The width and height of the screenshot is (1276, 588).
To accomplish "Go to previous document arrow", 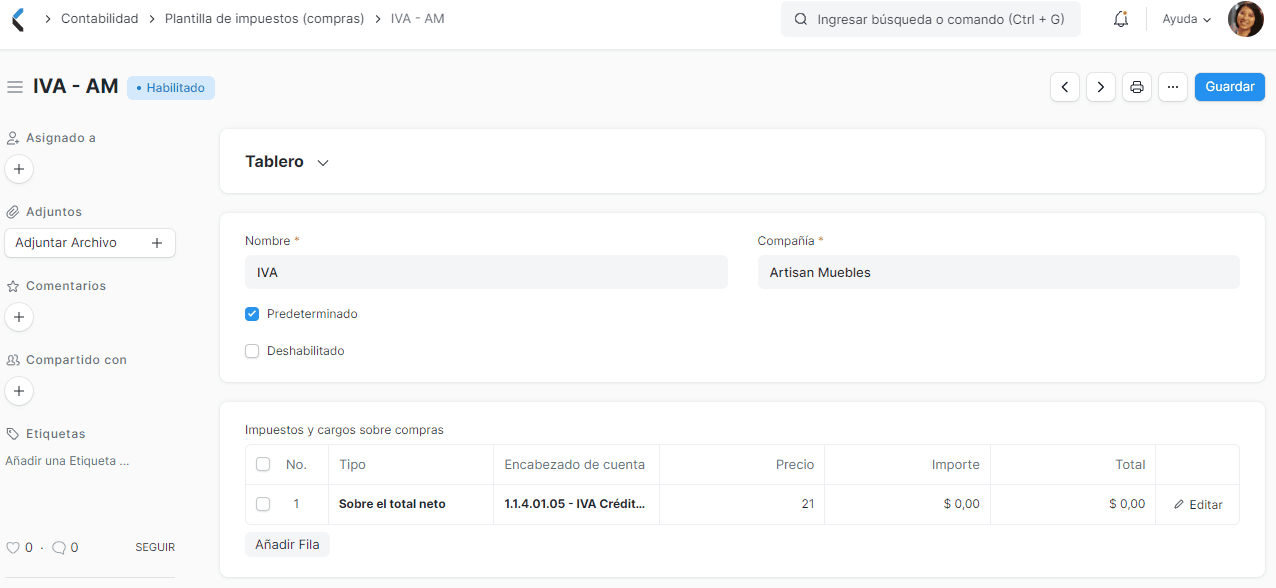I will point(1065,87).
